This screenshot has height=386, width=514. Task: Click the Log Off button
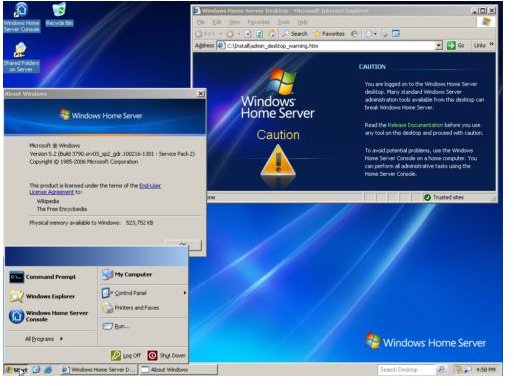click(126, 355)
